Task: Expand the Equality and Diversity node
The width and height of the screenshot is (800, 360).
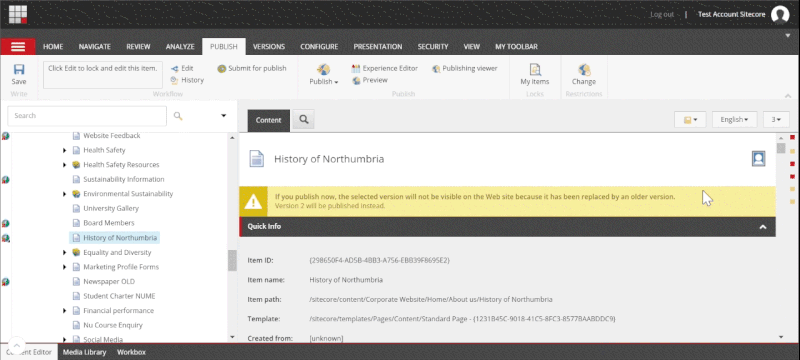Action: point(64,252)
